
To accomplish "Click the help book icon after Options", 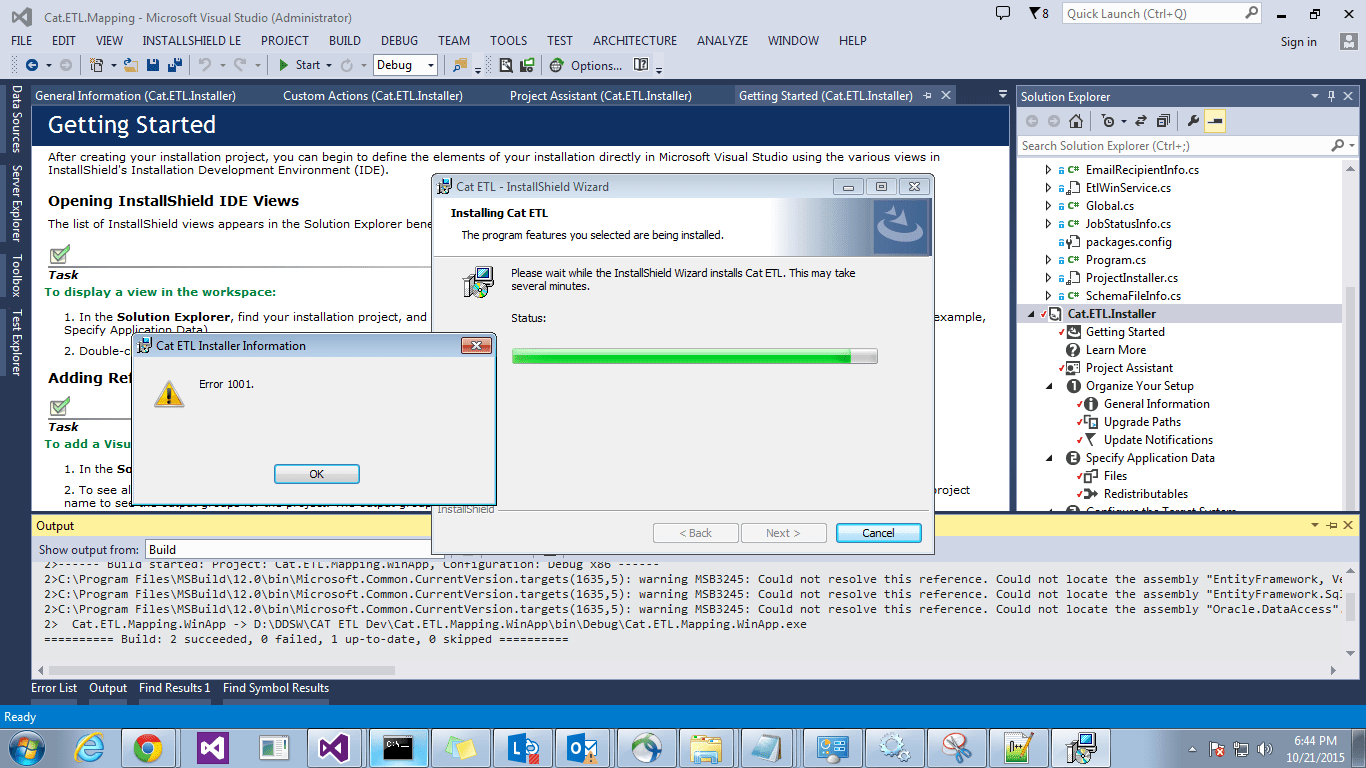I will click(x=641, y=65).
